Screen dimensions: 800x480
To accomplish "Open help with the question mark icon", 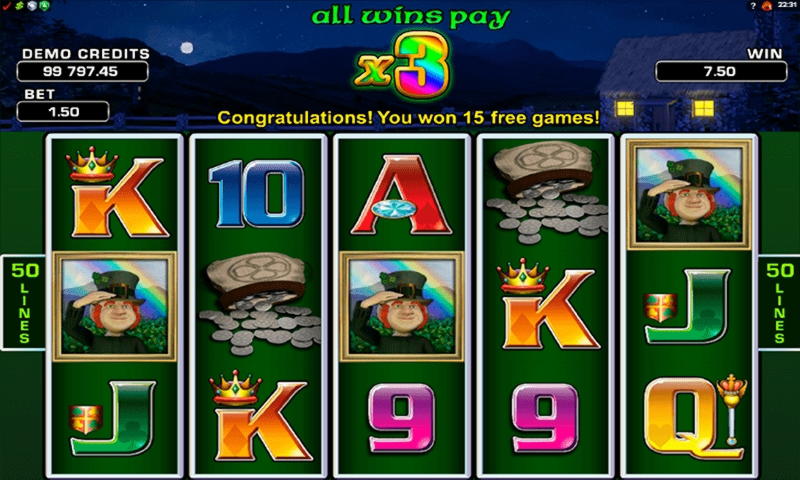I will pos(753,6).
